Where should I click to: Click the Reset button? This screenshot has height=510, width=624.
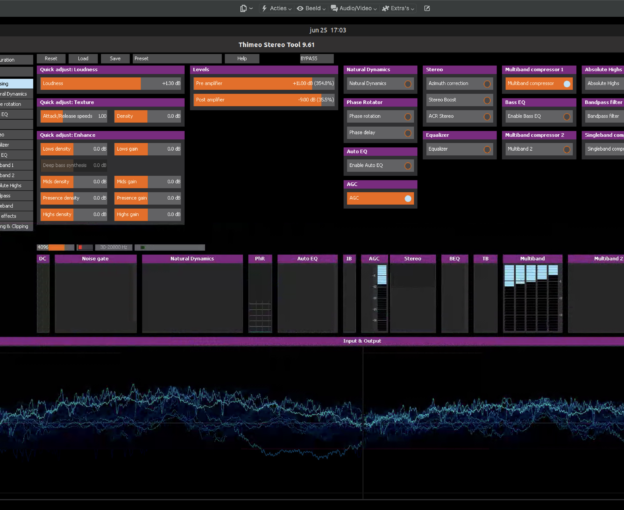[x=51, y=58]
